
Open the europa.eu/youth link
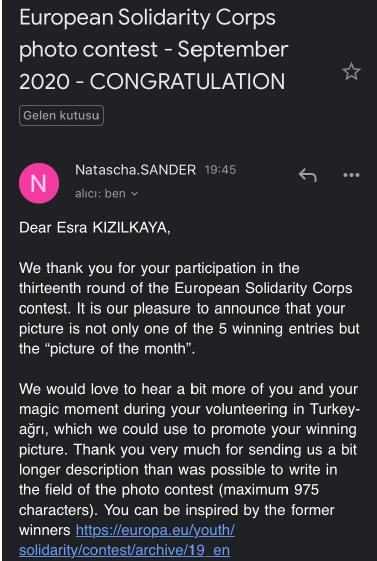[x=155, y=530]
